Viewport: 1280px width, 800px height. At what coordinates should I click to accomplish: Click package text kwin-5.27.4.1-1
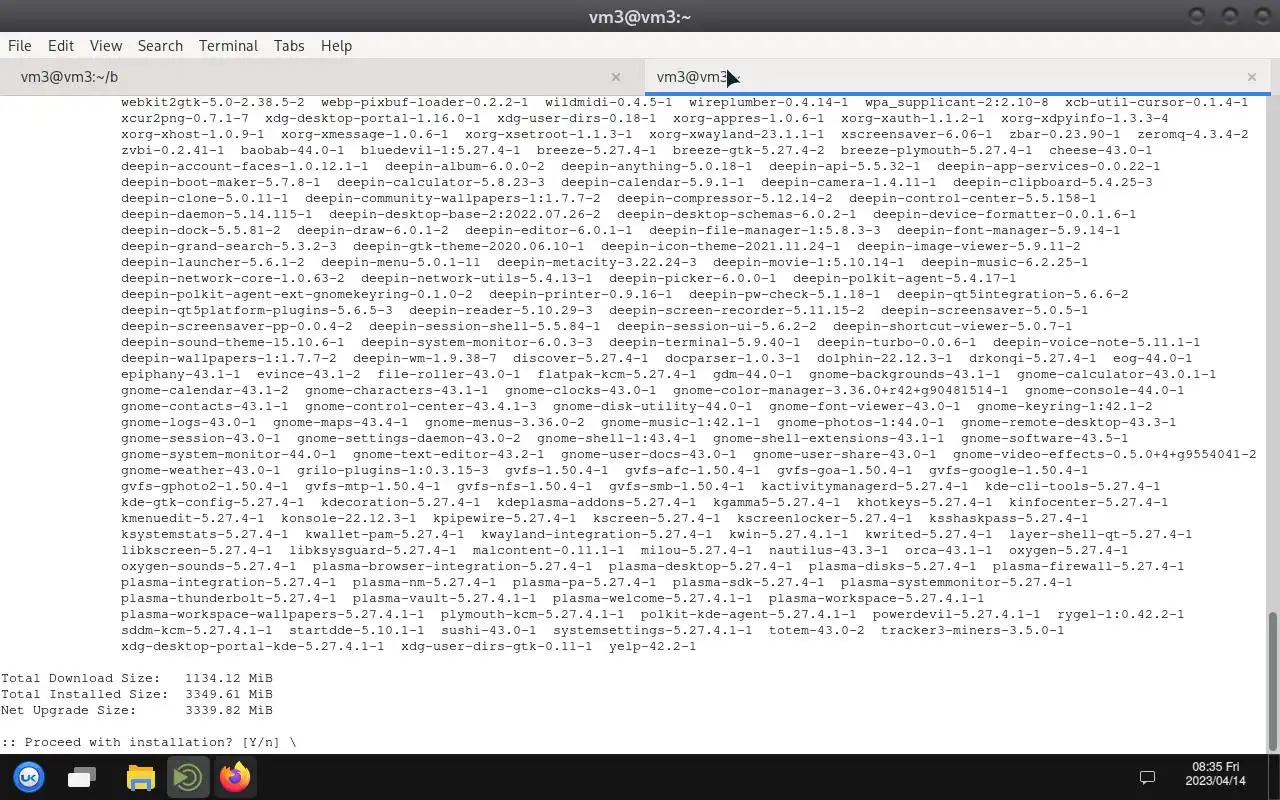[788, 534]
